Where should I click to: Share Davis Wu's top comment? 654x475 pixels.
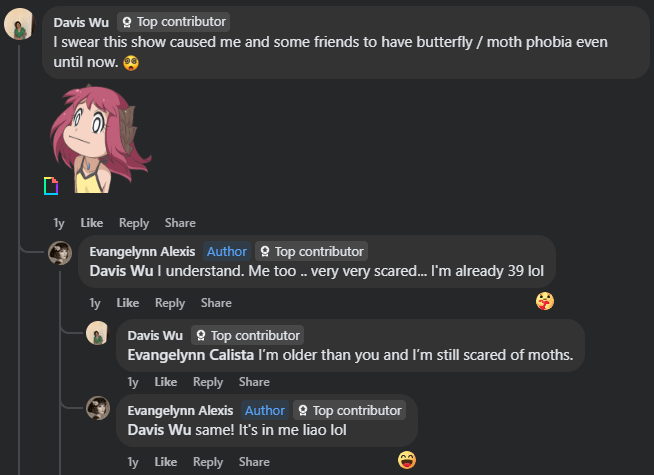click(180, 223)
